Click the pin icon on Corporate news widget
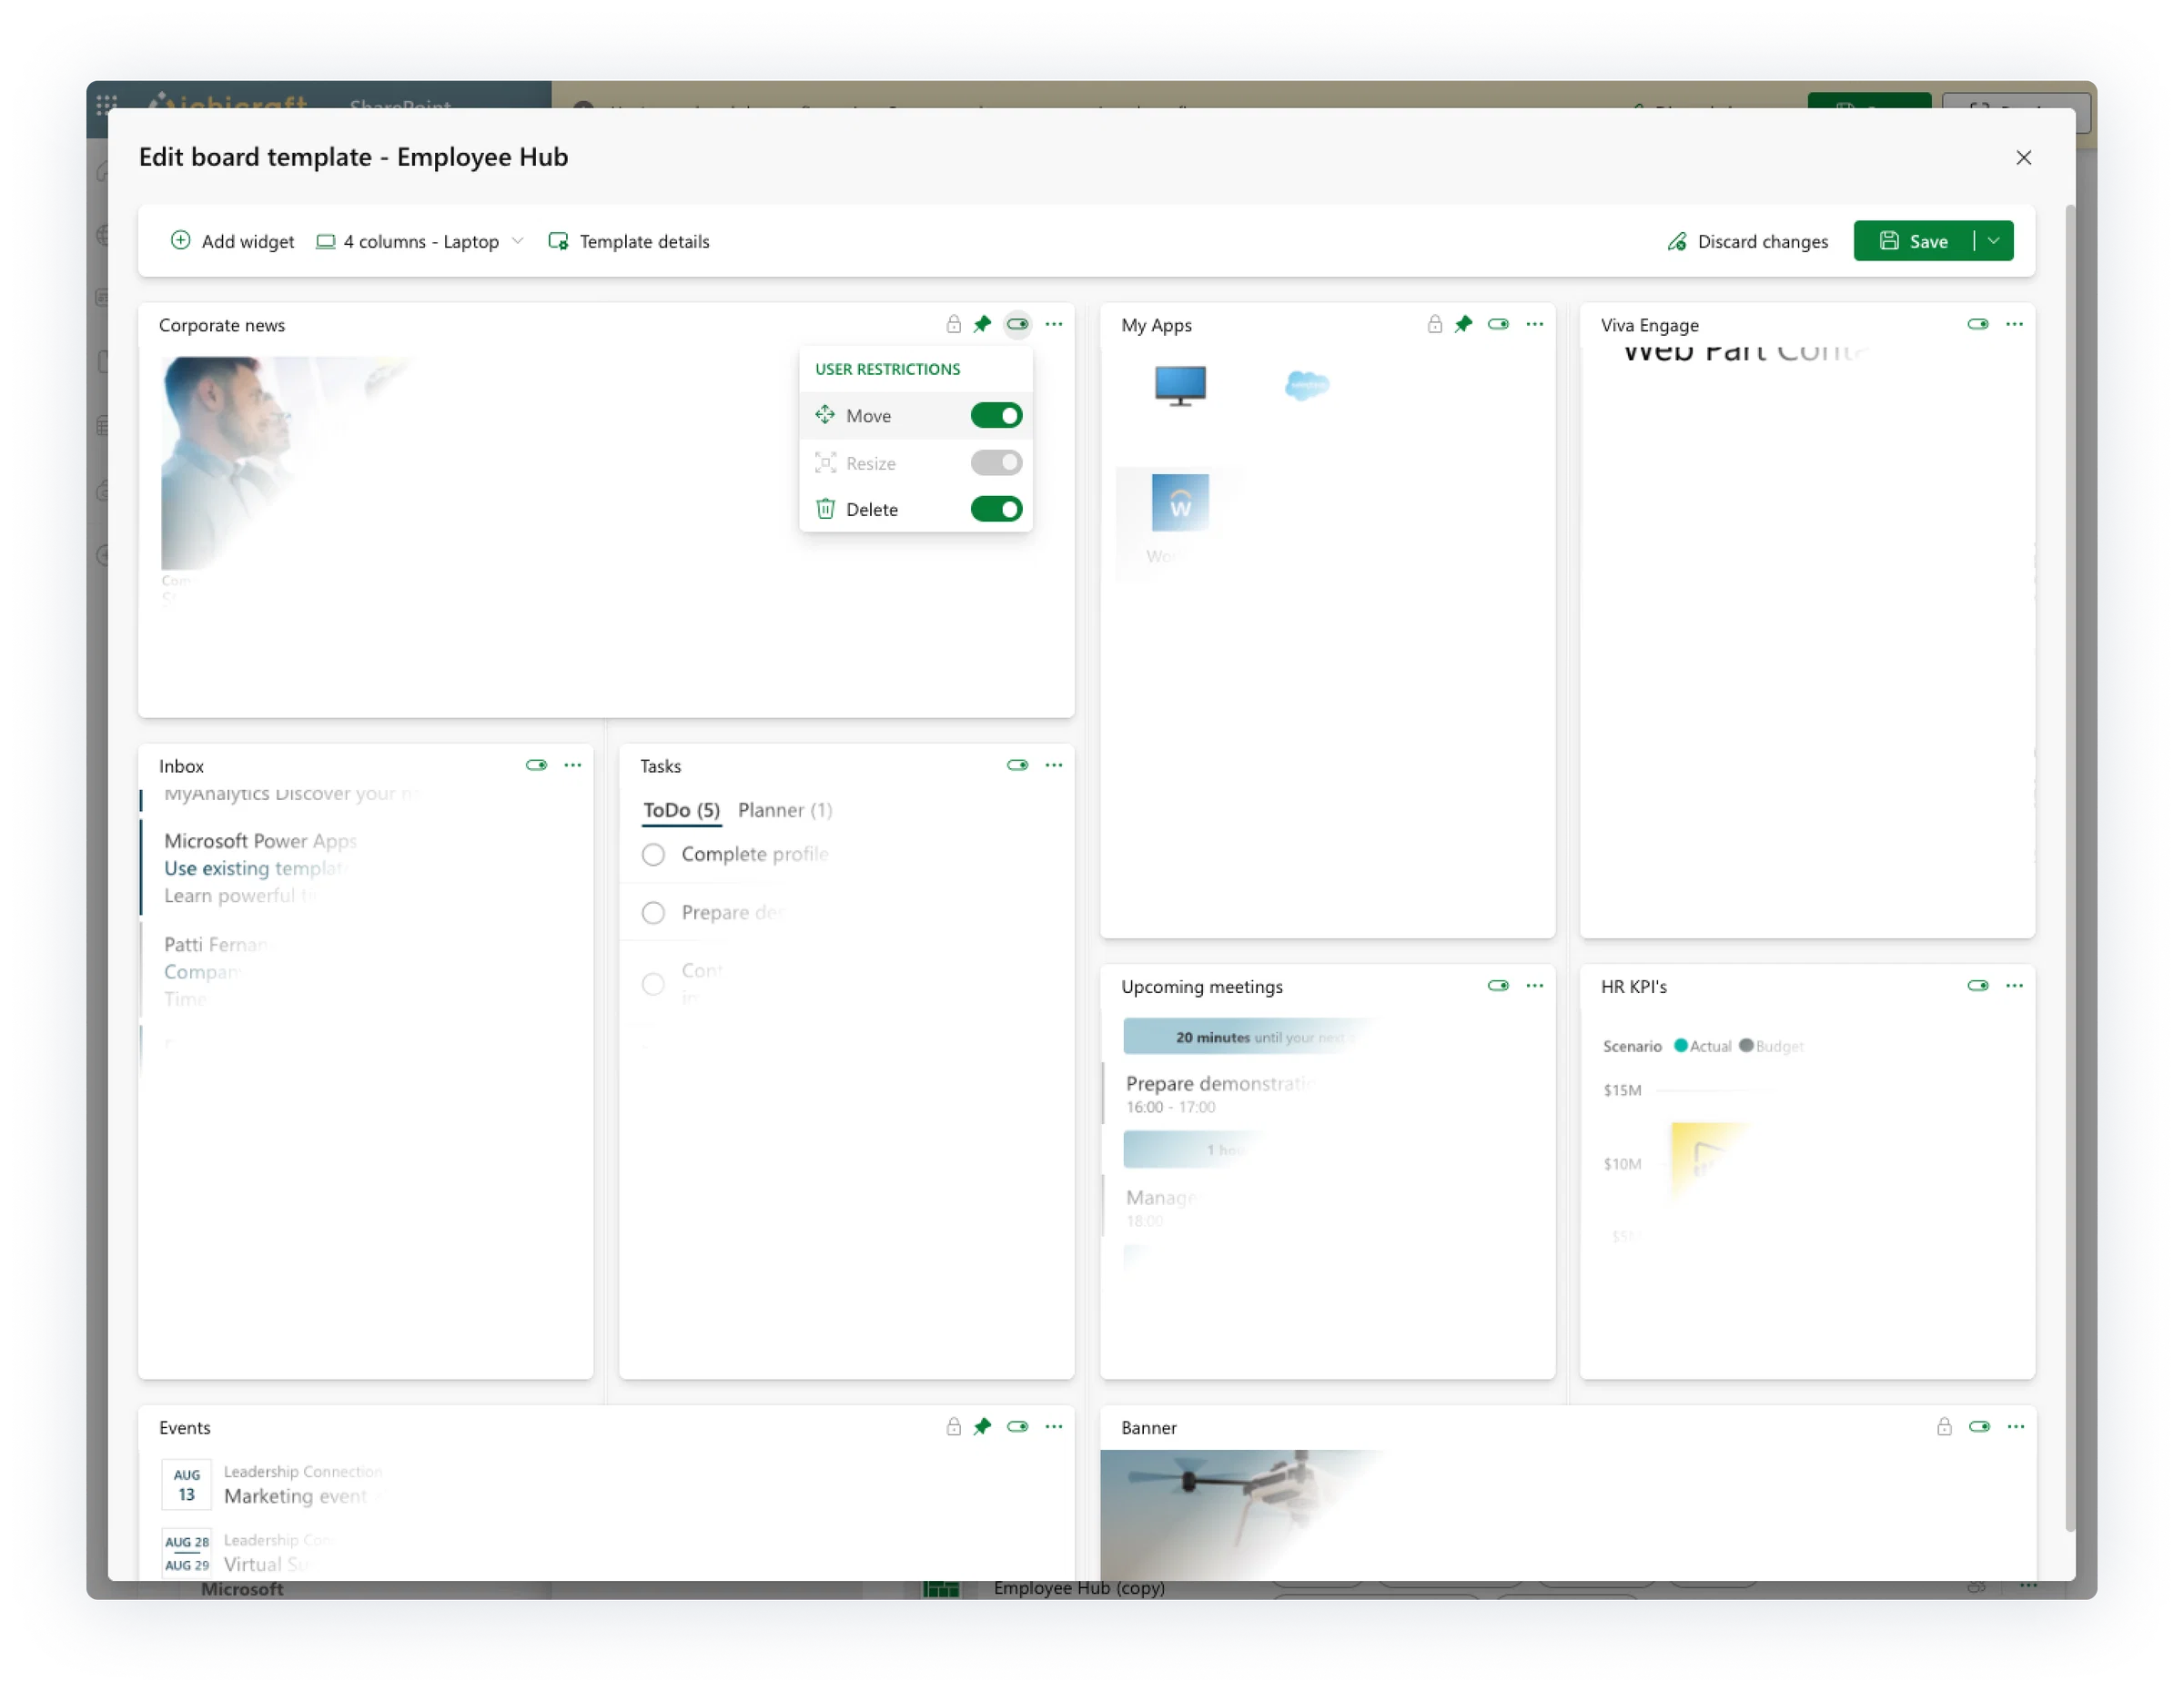 tap(982, 324)
